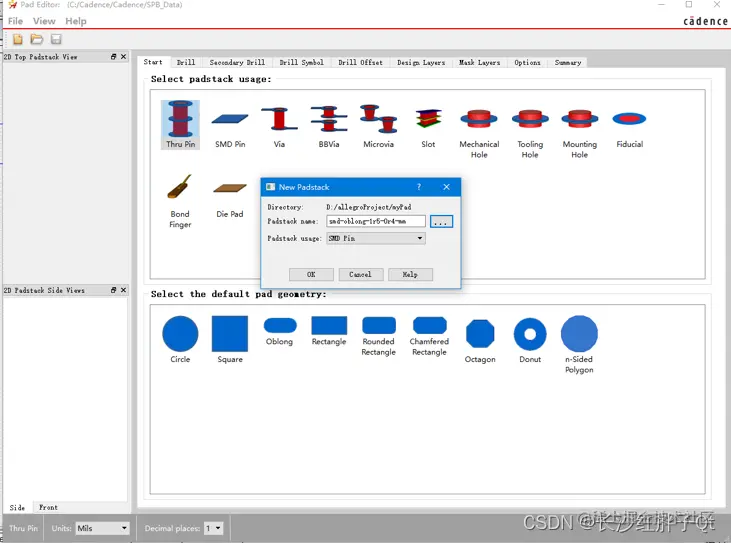Click the Open padstack toolbar icon
This screenshot has width=731, height=543.
[37, 39]
